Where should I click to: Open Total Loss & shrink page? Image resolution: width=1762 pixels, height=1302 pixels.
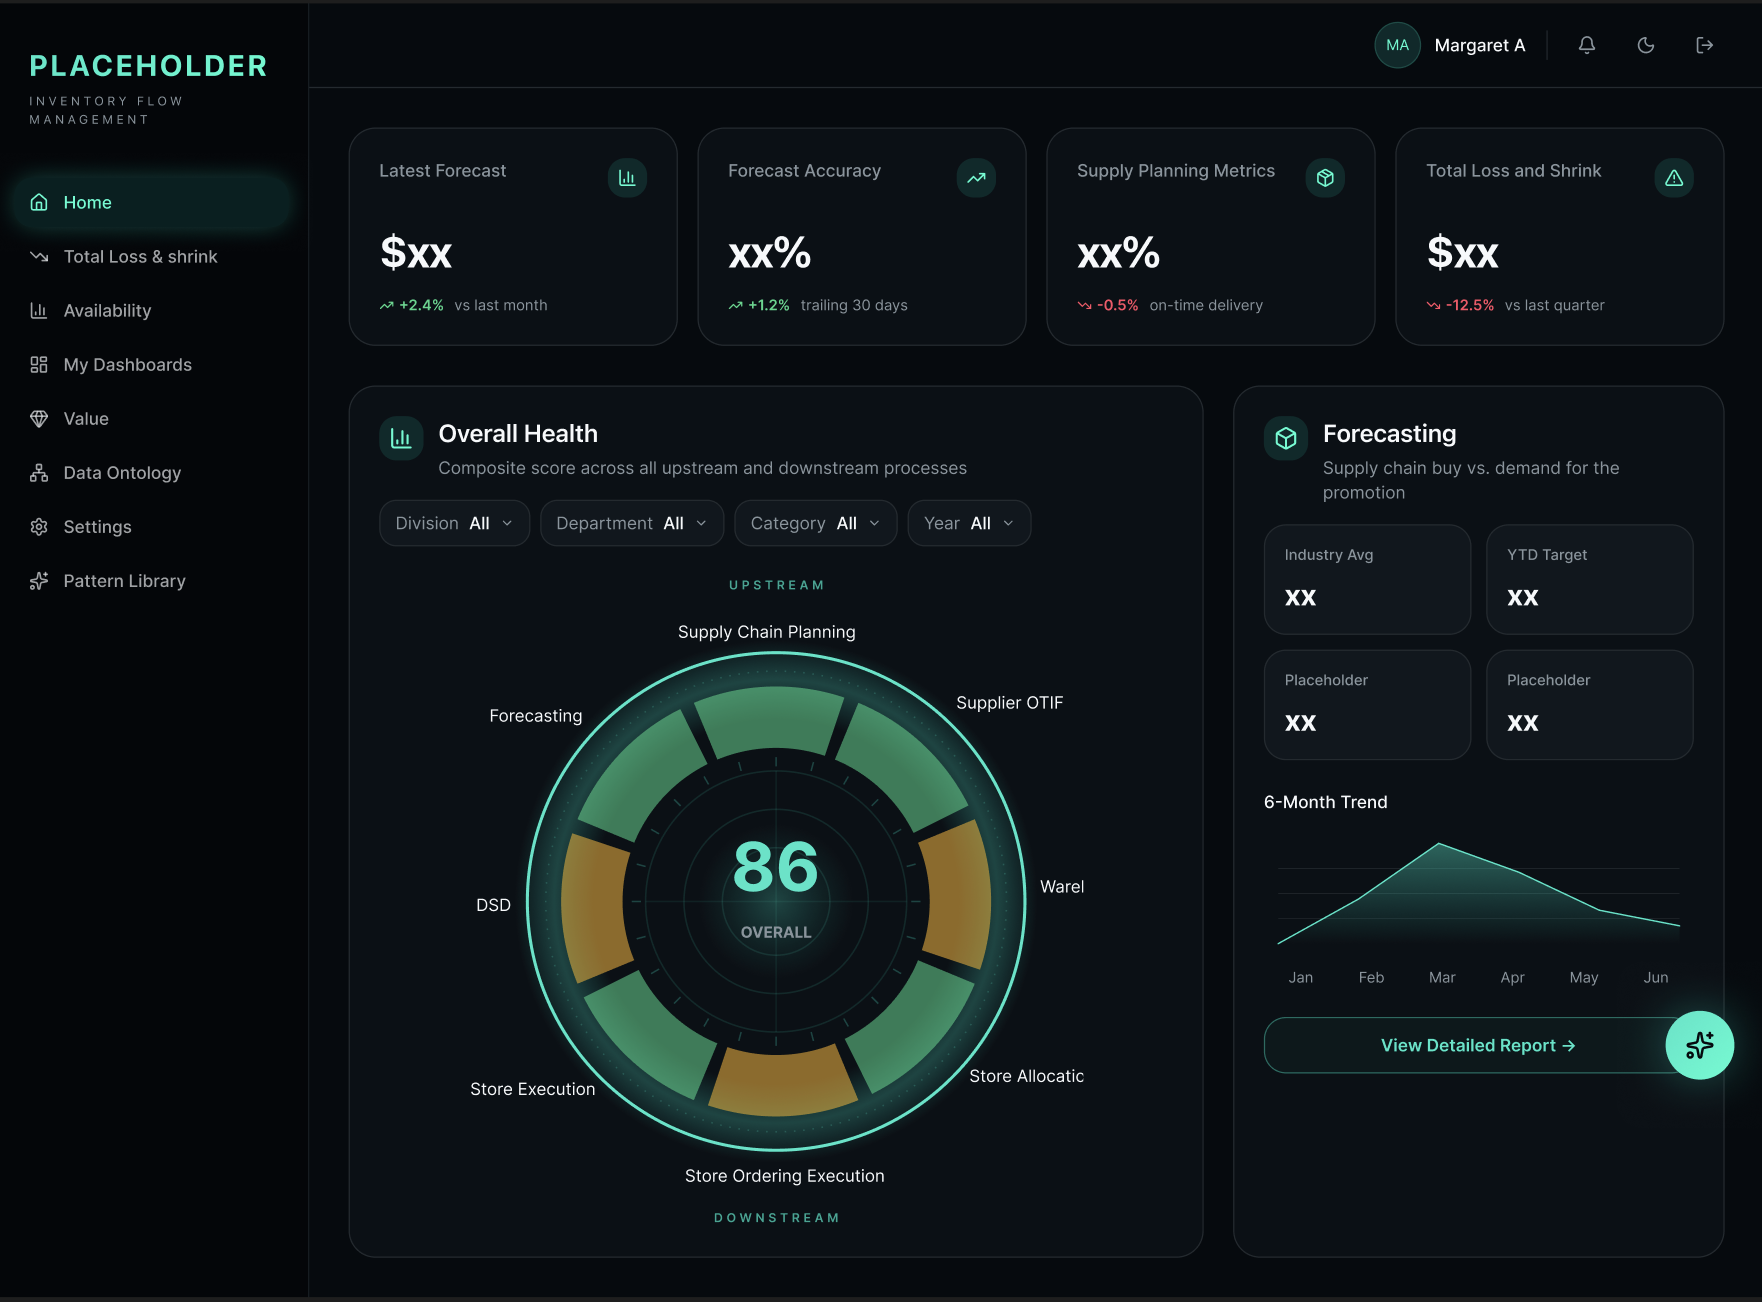[x=153, y=256]
